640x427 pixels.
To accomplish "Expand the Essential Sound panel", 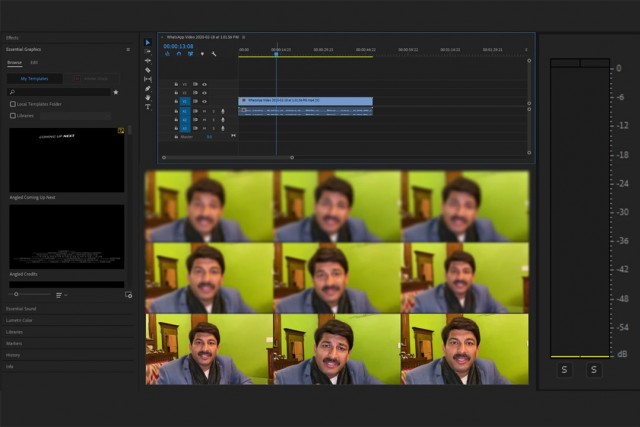I will point(21,309).
